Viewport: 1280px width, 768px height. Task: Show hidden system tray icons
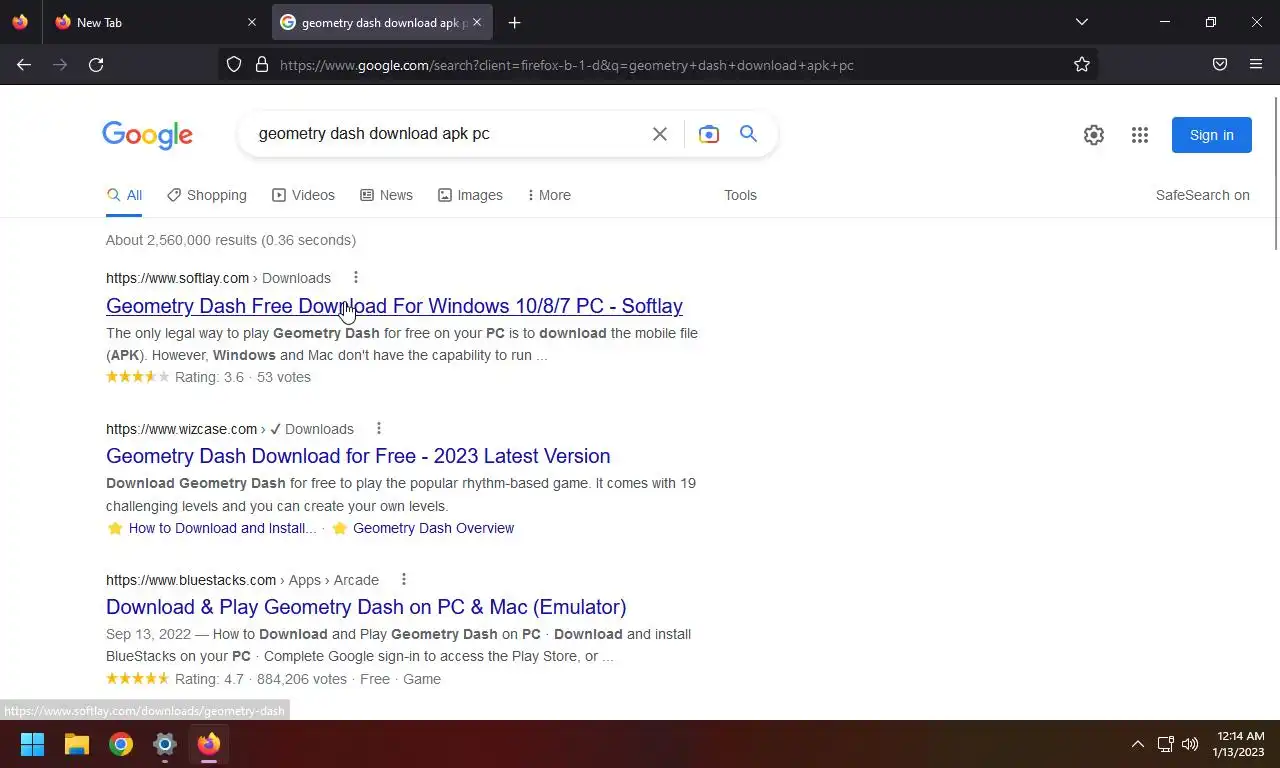pos(1137,744)
